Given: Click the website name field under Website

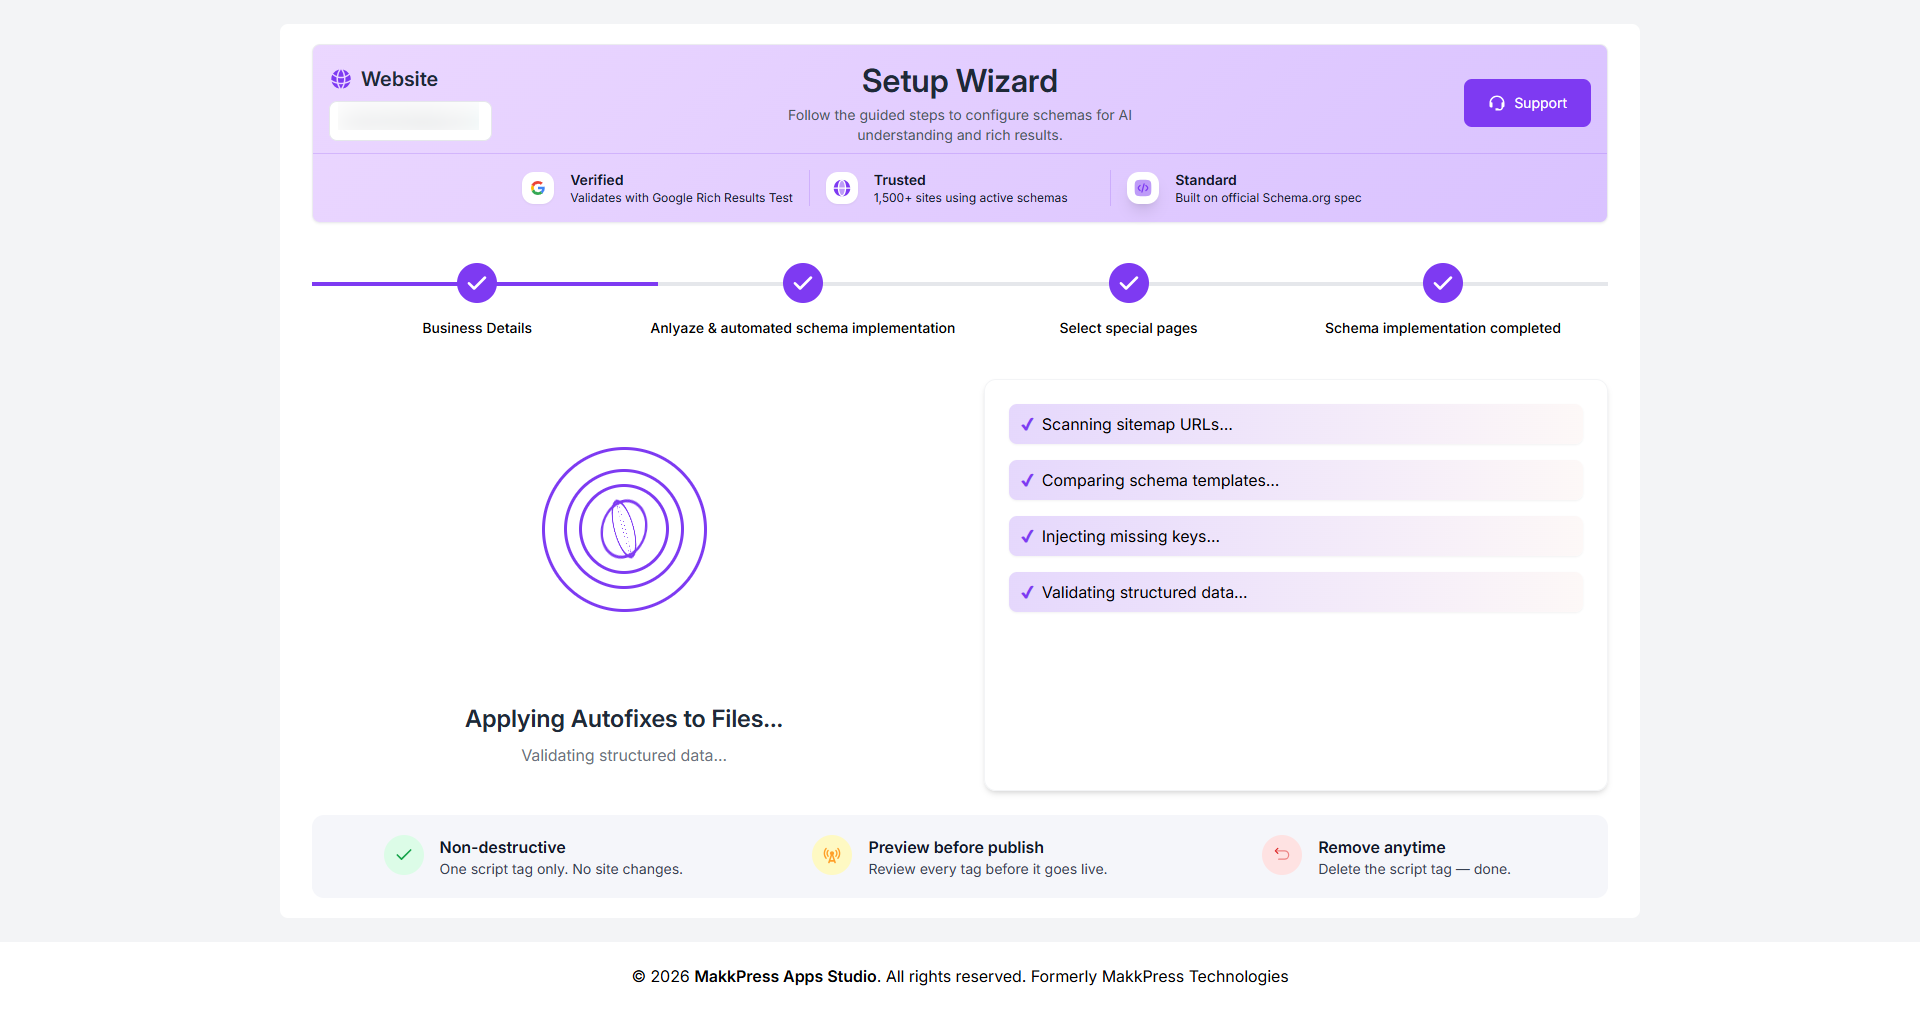Looking at the screenshot, I should point(410,120).
